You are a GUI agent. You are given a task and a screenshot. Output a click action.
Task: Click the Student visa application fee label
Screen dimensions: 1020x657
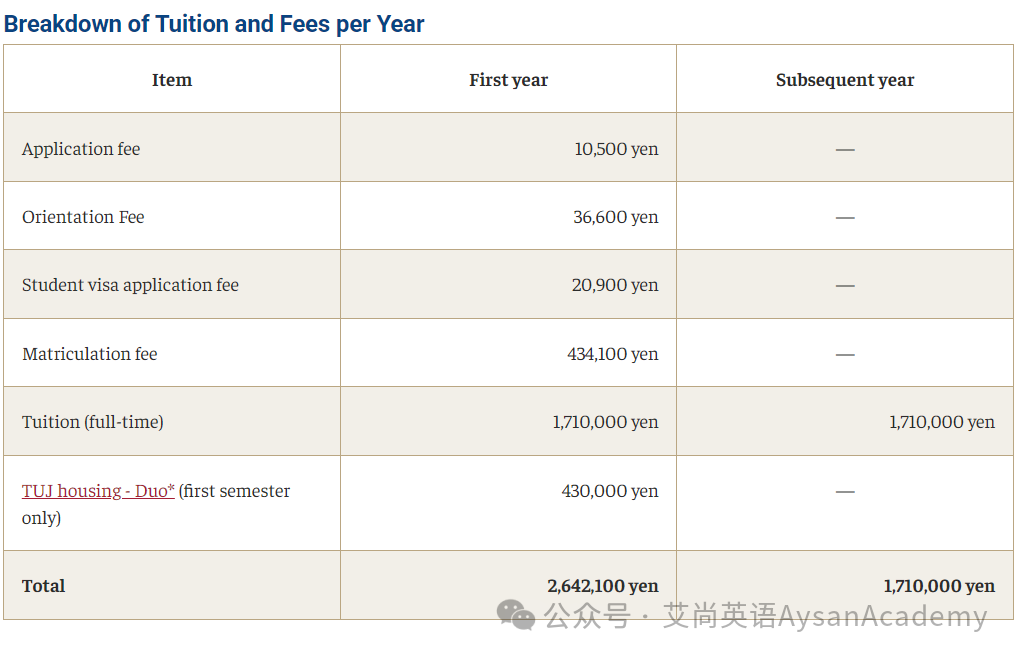pos(130,285)
